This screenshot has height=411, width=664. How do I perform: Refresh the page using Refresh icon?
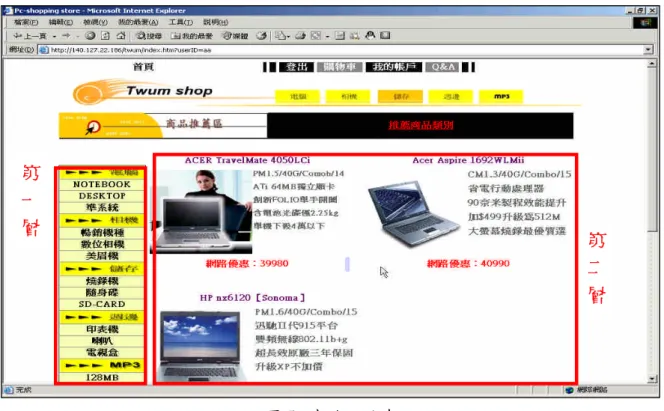pos(105,36)
